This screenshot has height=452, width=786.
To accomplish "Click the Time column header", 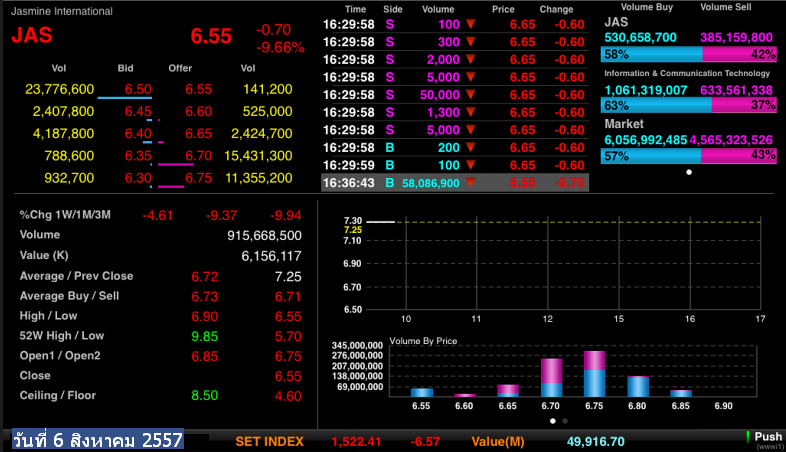I will pos(355,9).
